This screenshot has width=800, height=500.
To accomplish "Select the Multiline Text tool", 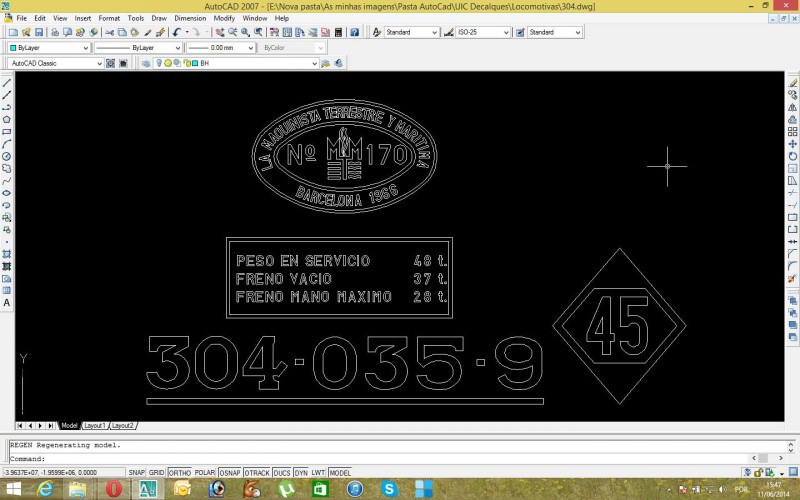I will coord(7,303).
